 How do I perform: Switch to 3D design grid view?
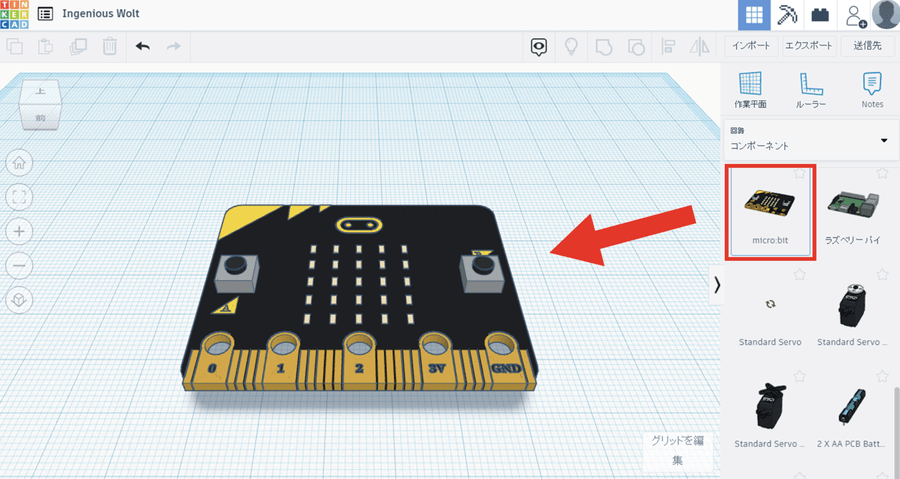754,15
